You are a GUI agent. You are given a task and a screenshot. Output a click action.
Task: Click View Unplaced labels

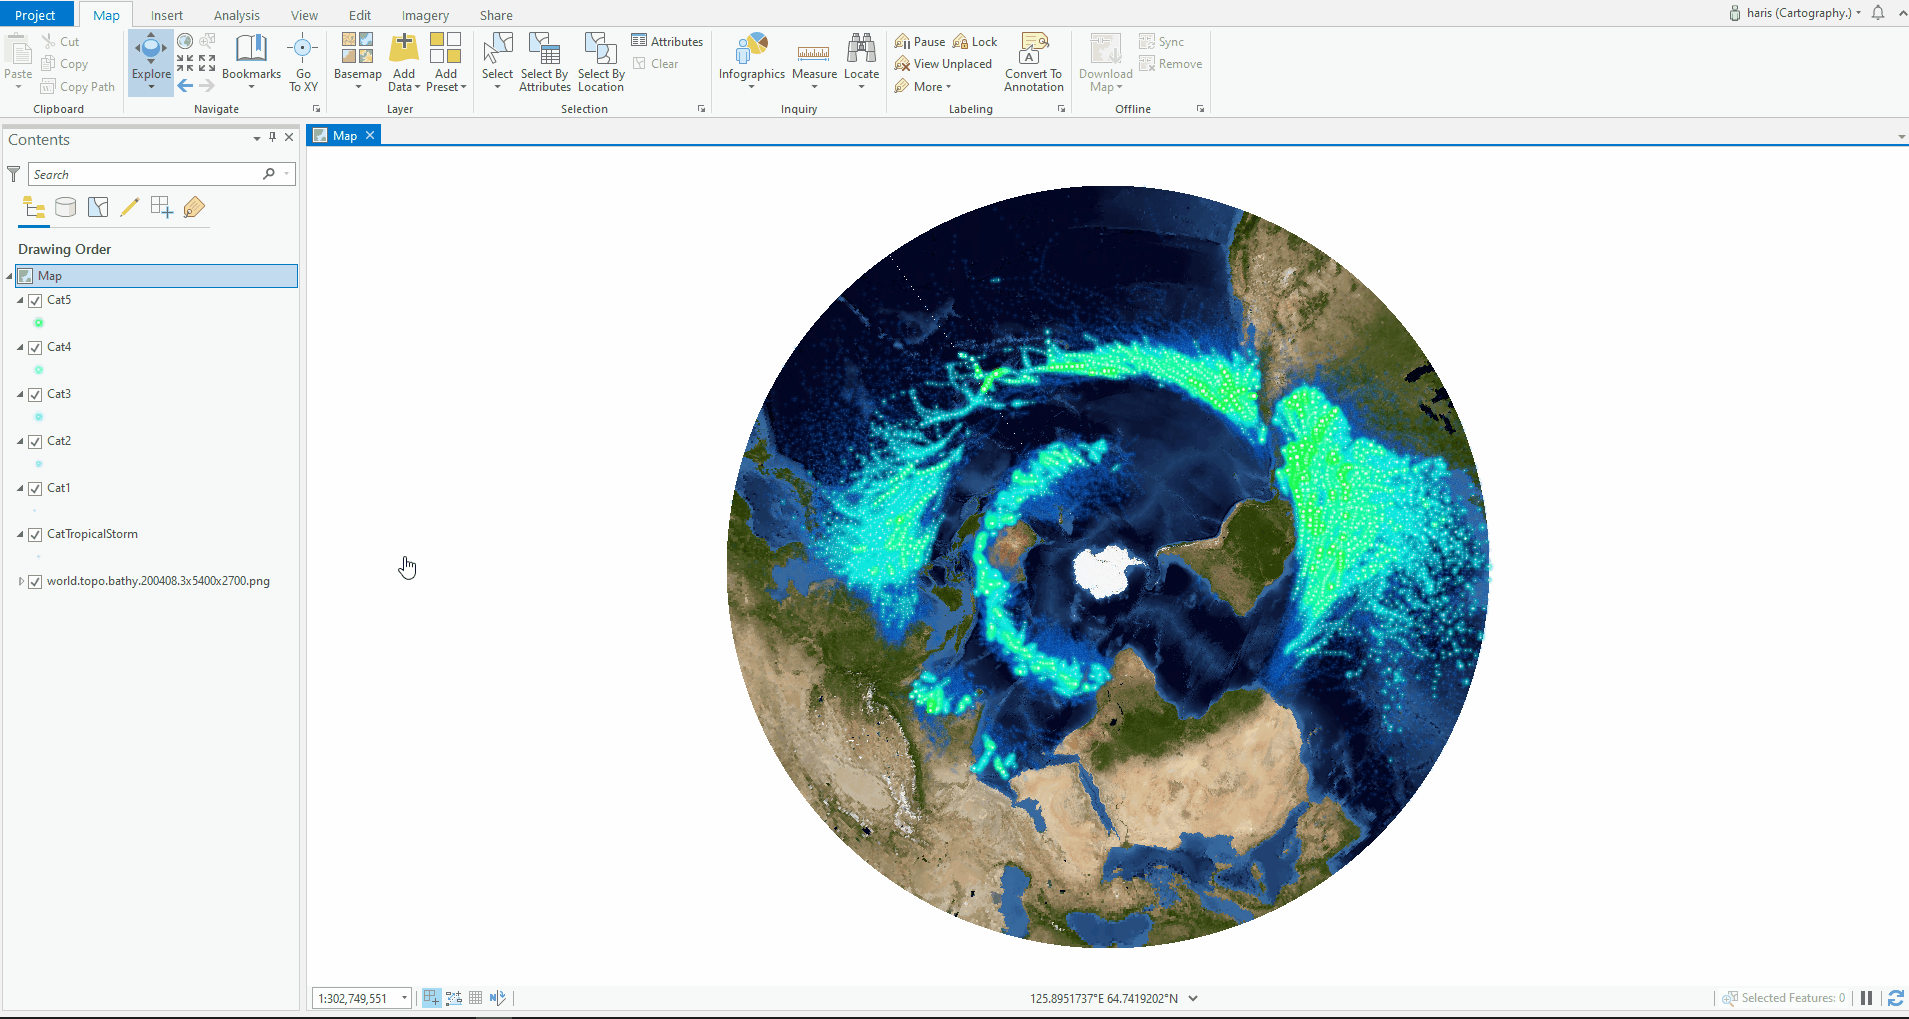(943, 64)
